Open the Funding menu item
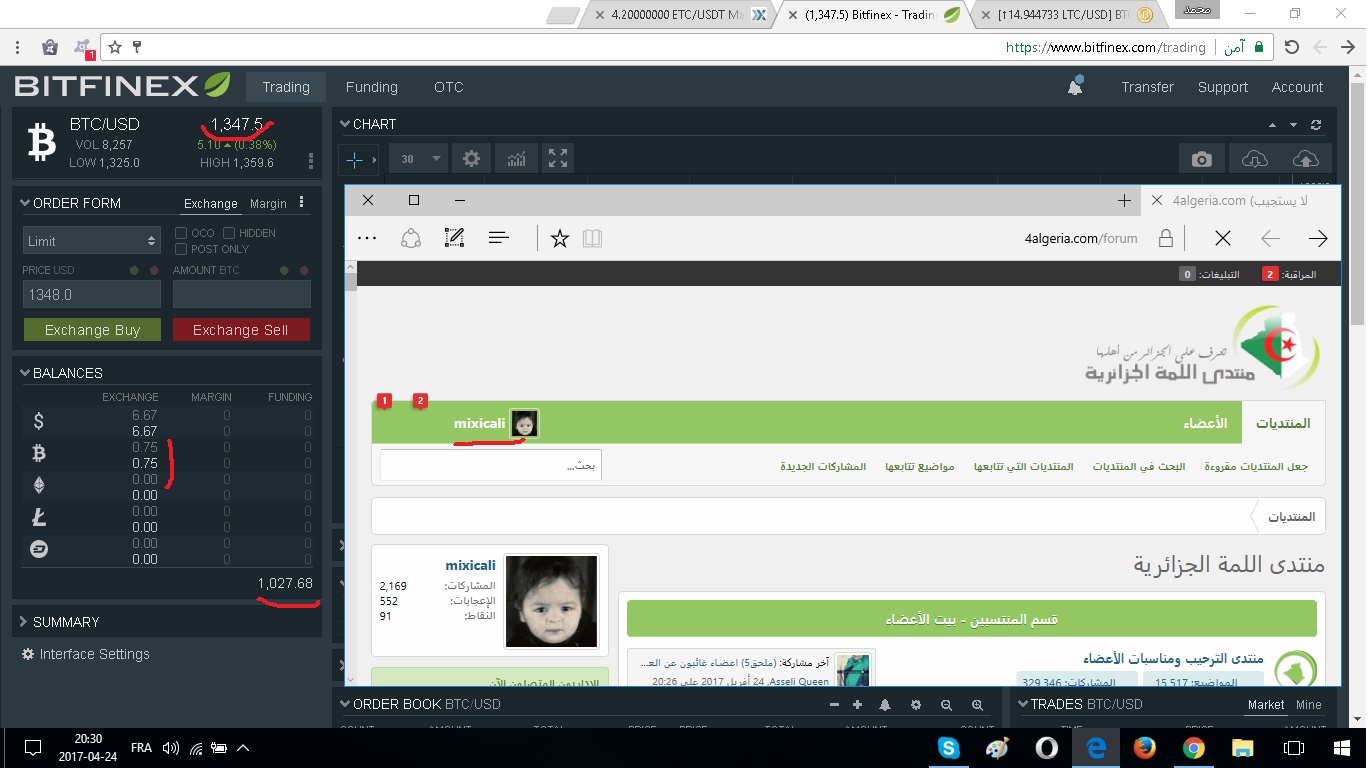Screen dimensions: 1370x768 [x=371, y=87]
